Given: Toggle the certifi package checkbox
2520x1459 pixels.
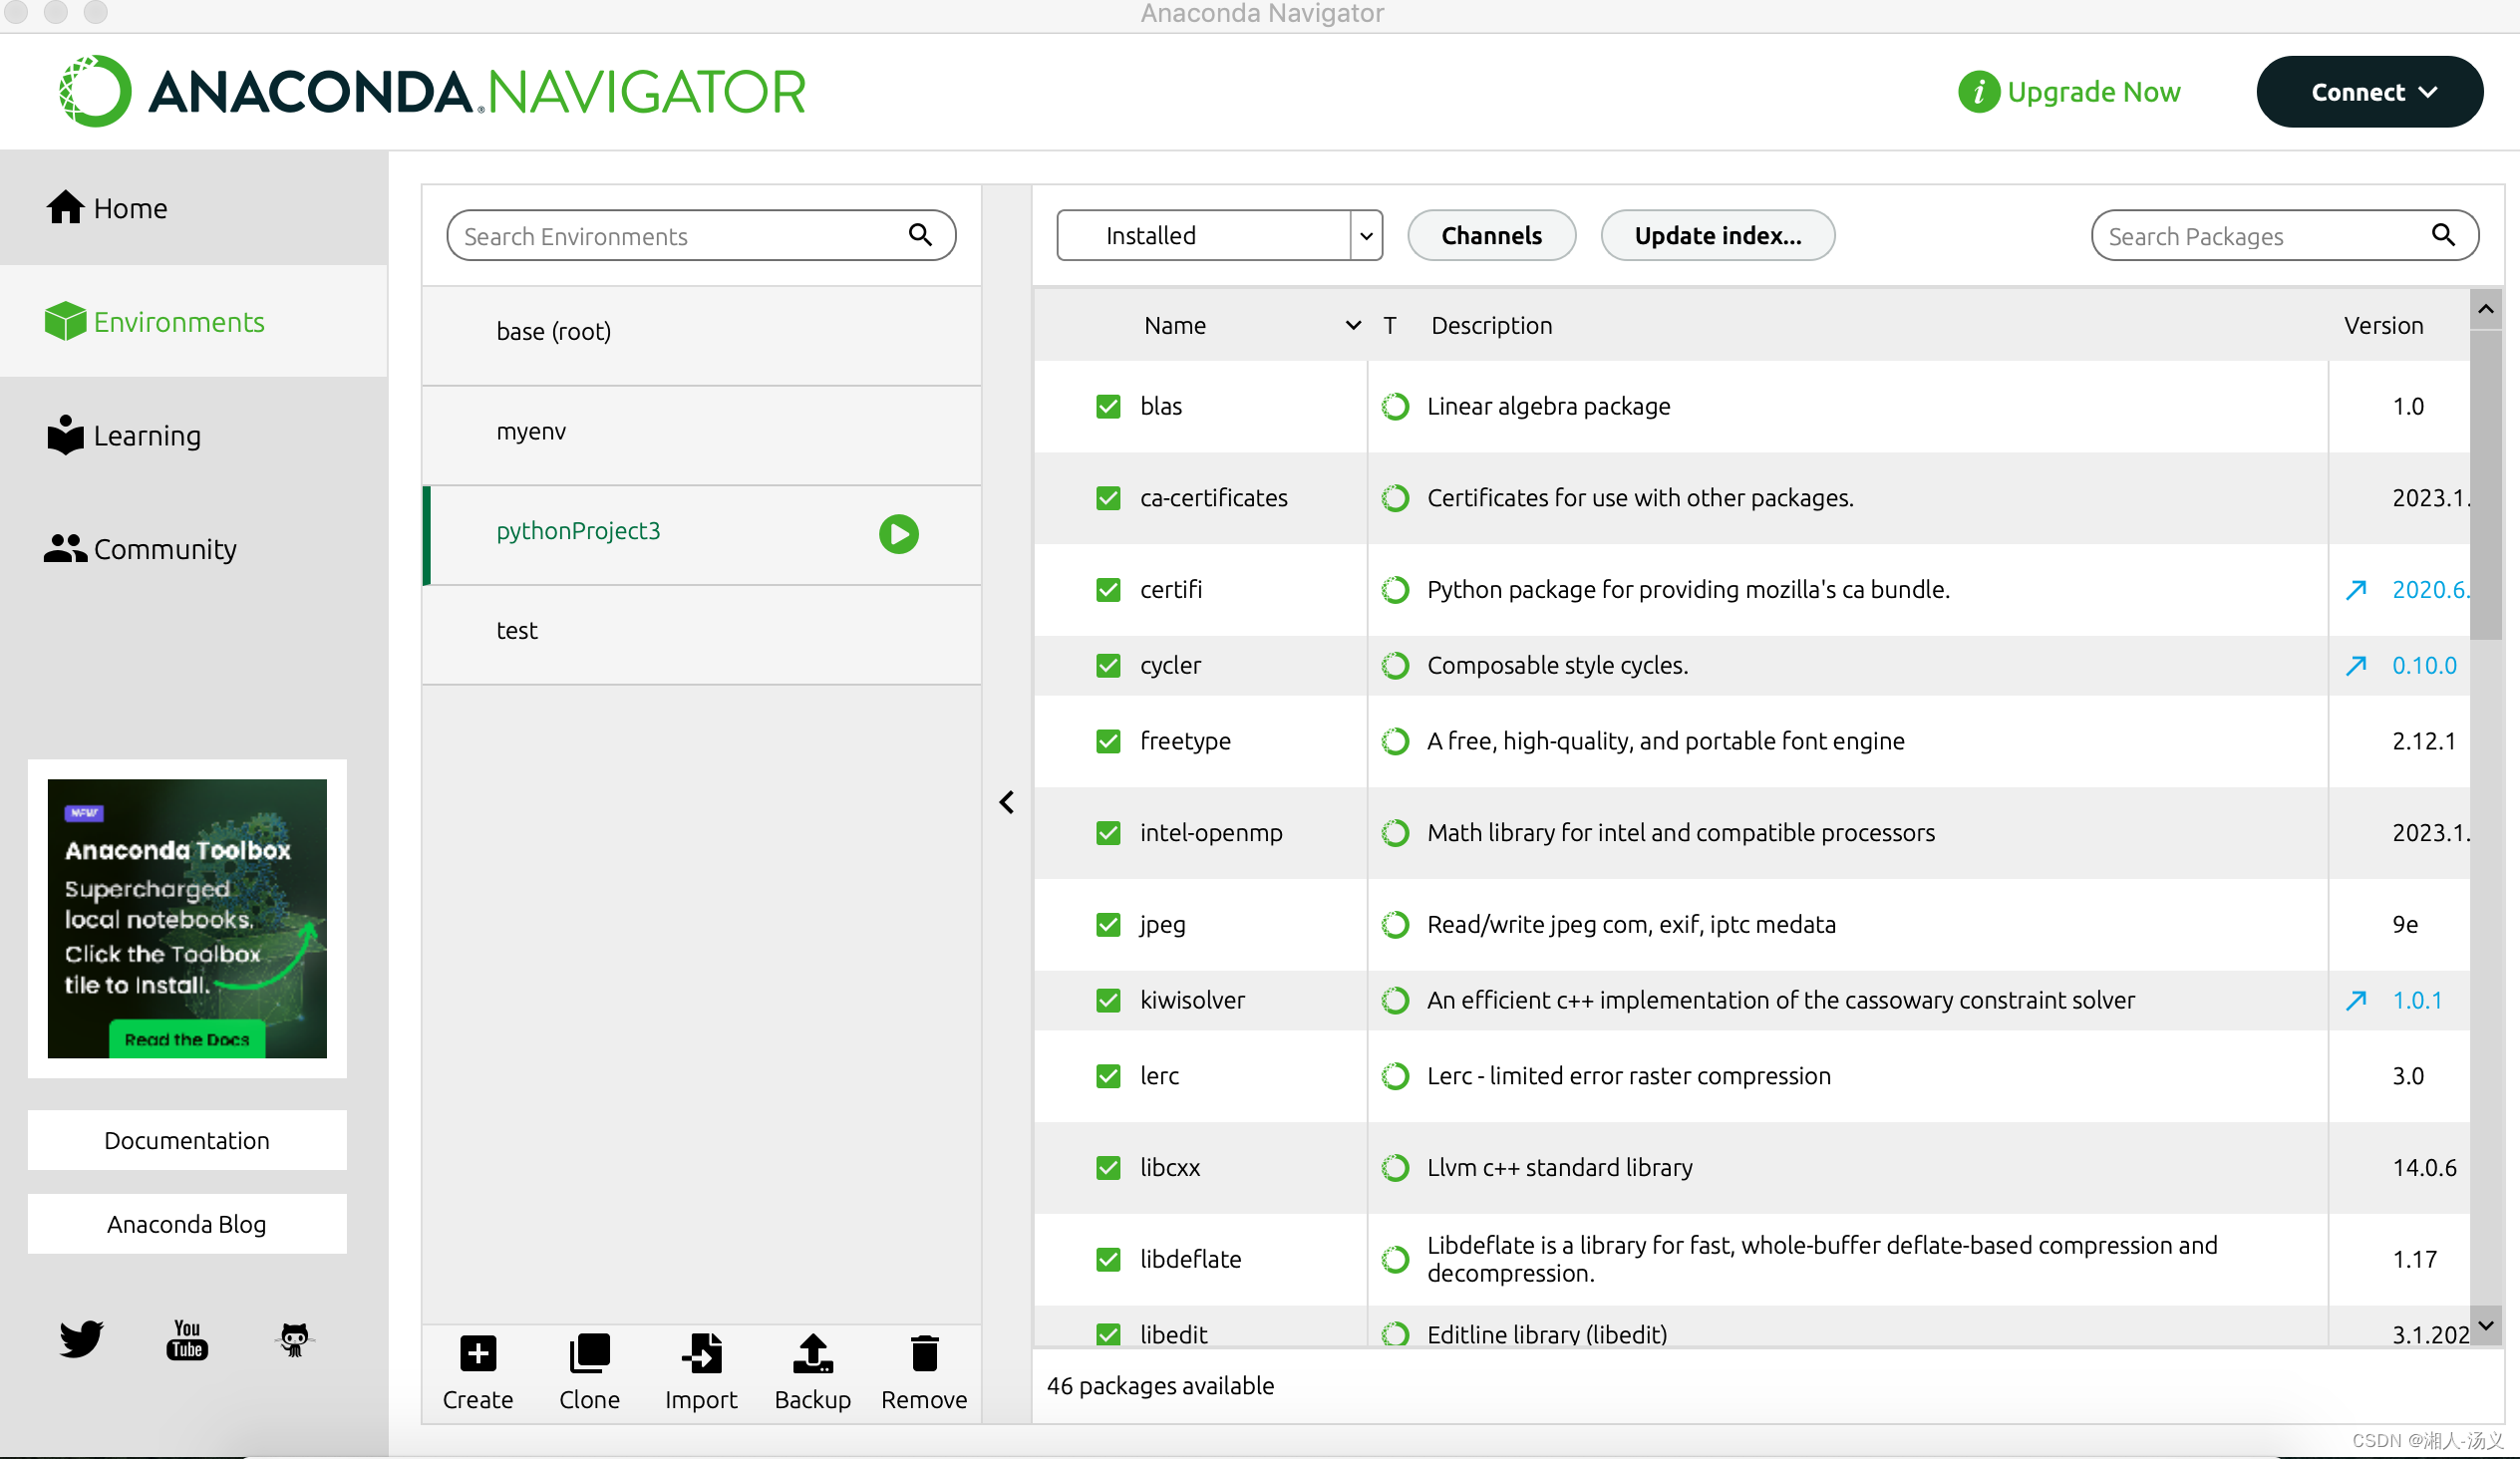Looking at the screenshot, I should [x=1107, y=589].
